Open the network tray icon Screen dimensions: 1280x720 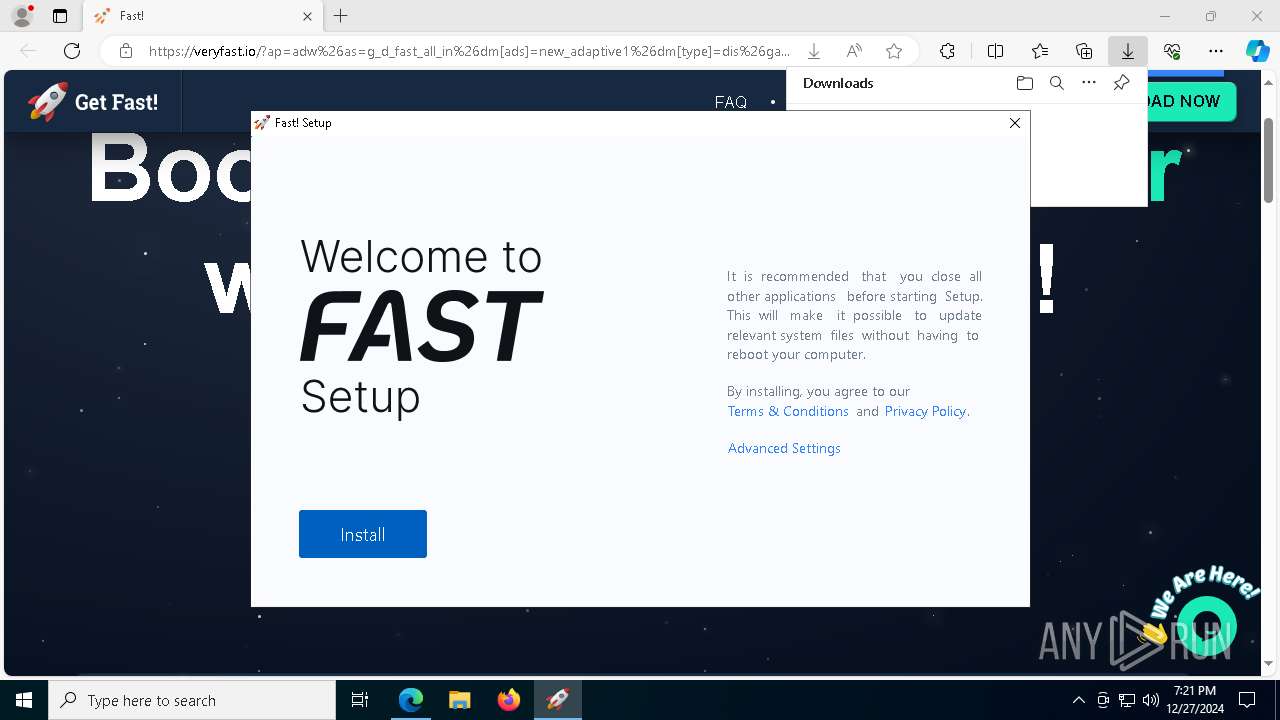click(1127, 700)
